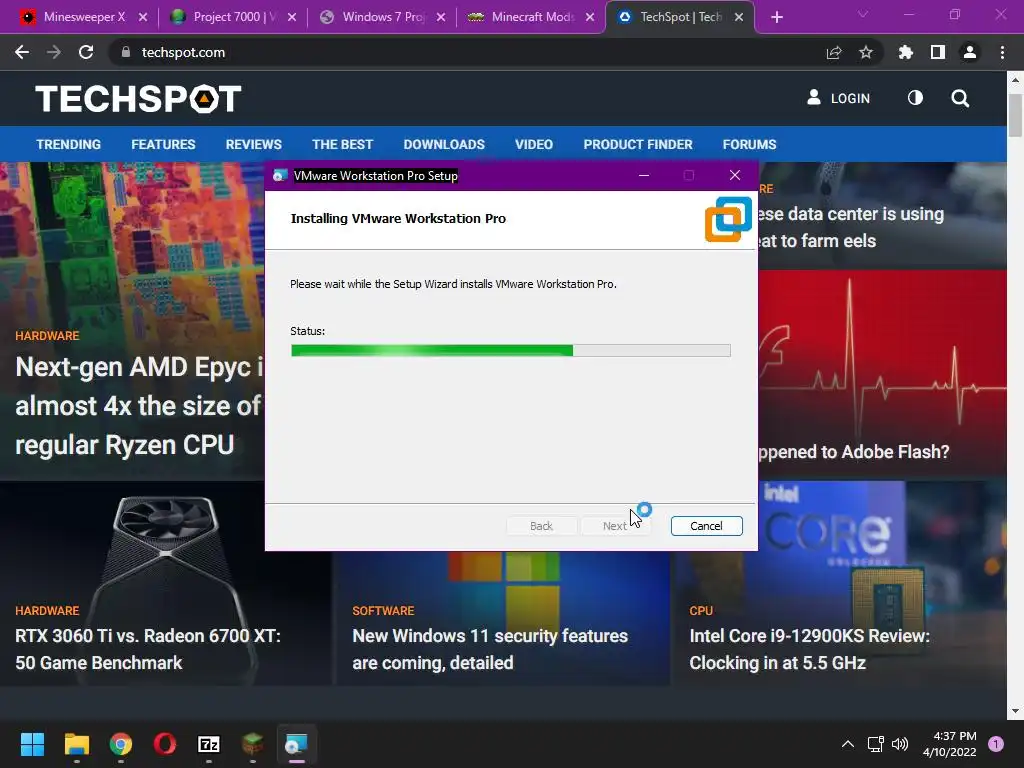Open THE BEST in TechSpot nav
Screen dimensions: 1024x768
[x=342, y=144]
